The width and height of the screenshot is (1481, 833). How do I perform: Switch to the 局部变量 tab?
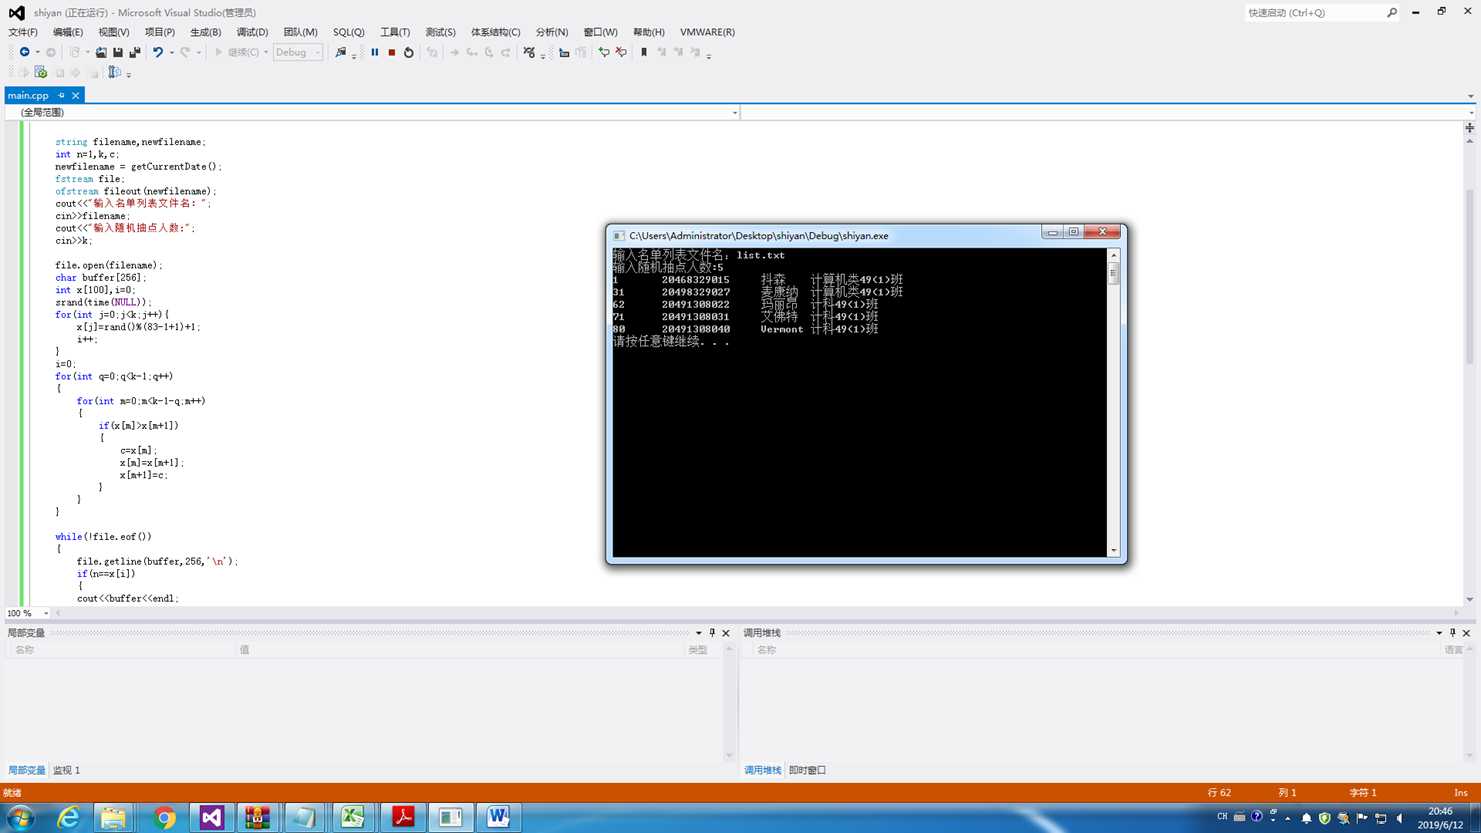pos(27,770)
